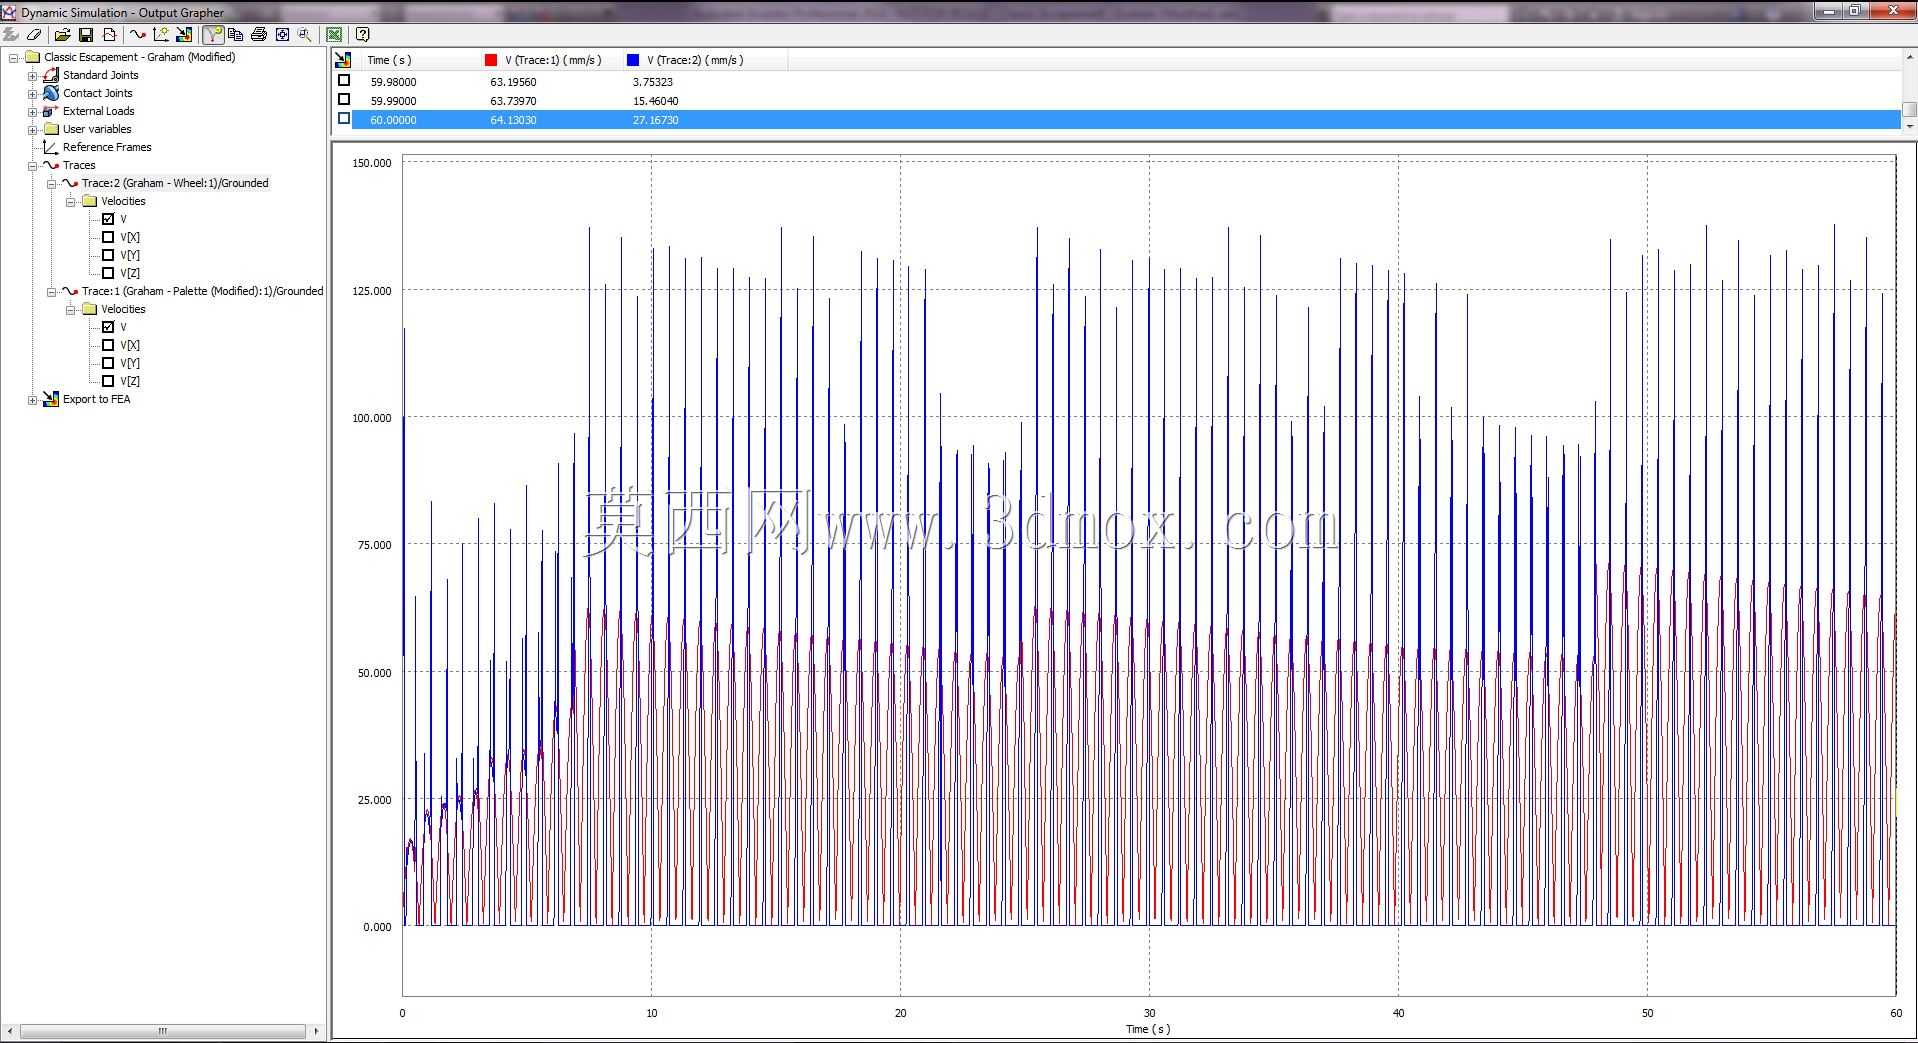Check the box for row 59.99000
1918x1043 pixels.
pyautogui.click(x=344, y=100)
